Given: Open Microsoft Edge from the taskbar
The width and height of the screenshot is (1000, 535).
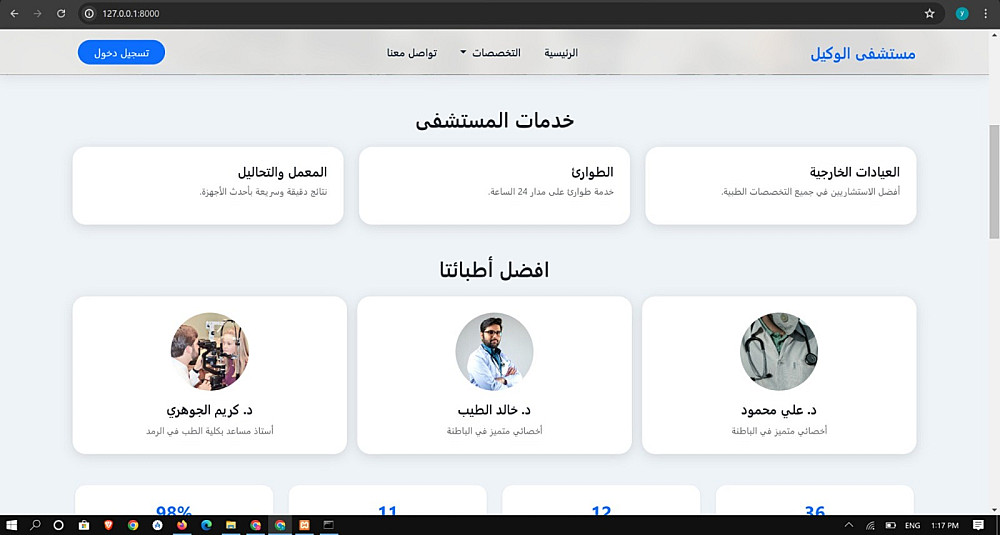Looking at the screenshot, I should [x=206, y=525].
